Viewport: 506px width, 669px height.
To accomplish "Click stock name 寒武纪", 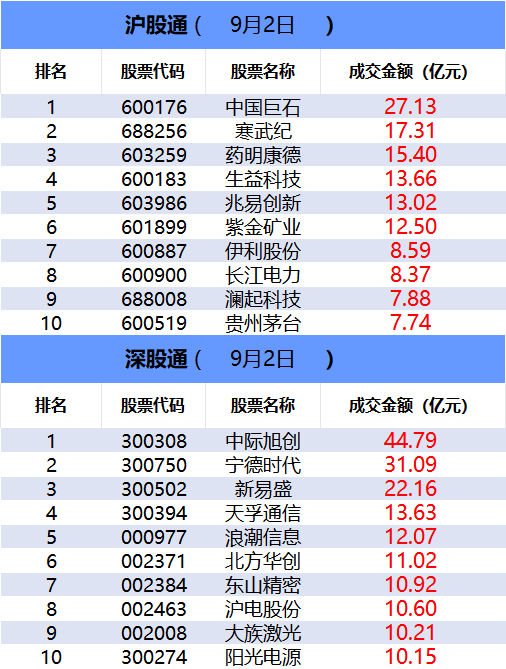I will click(263, 131).
